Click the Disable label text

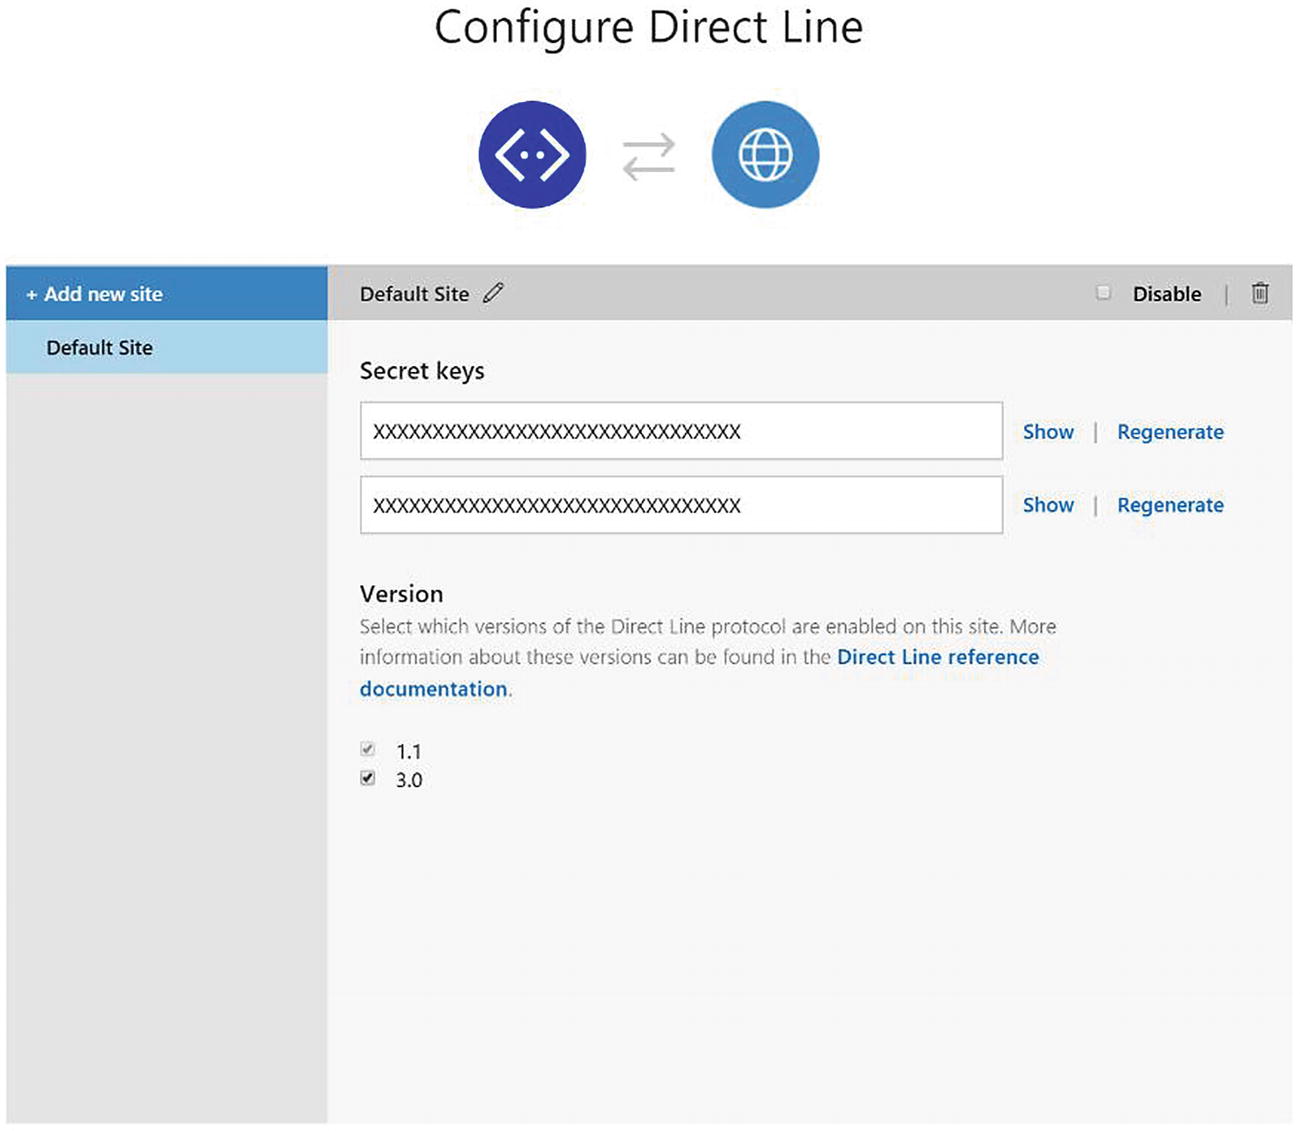pyautogui.click(x=1167, y=294)
